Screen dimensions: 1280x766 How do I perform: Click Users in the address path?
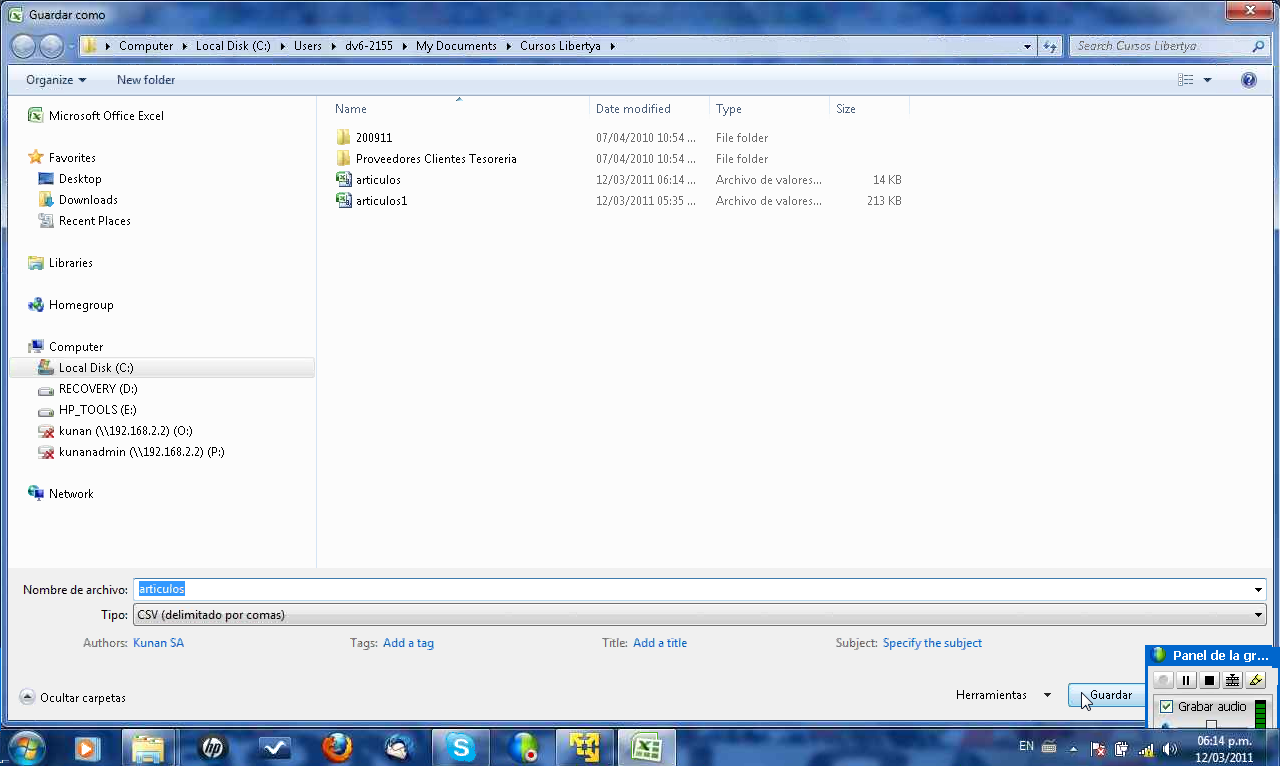(x=308, y=46)
